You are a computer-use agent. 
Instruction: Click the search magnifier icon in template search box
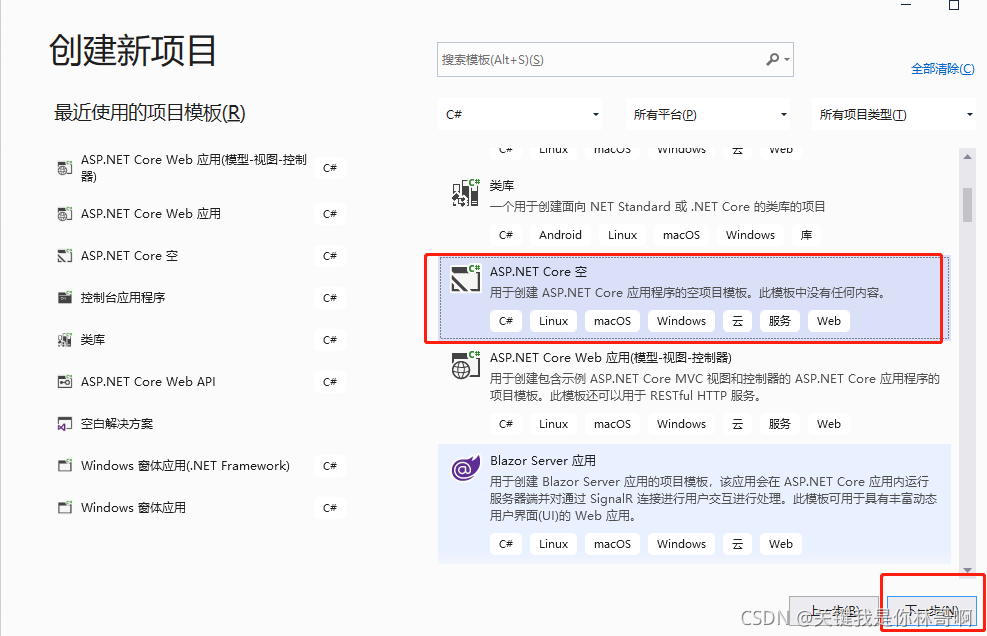coord(772,59)
